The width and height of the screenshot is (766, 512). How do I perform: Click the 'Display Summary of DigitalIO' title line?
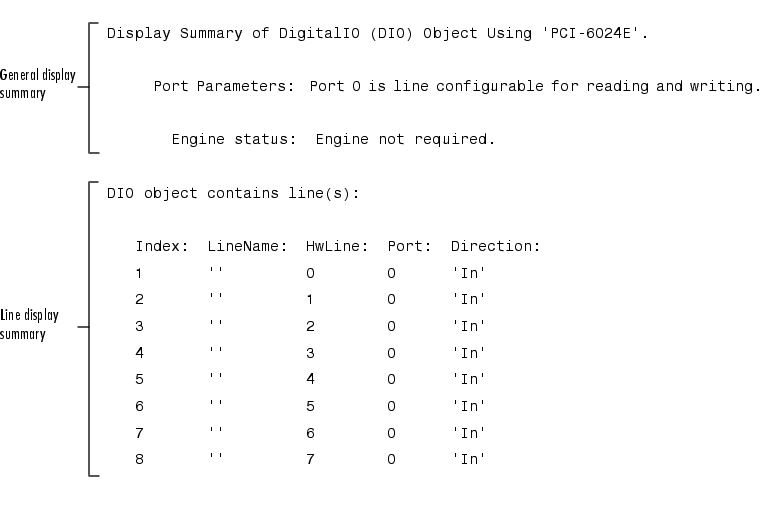click(x=377, y=33)
